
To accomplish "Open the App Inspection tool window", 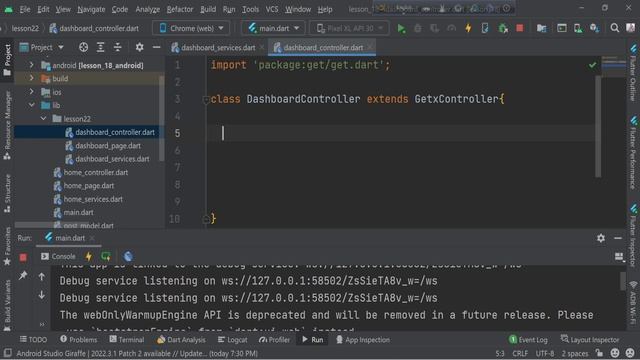I will pos(362,340).
